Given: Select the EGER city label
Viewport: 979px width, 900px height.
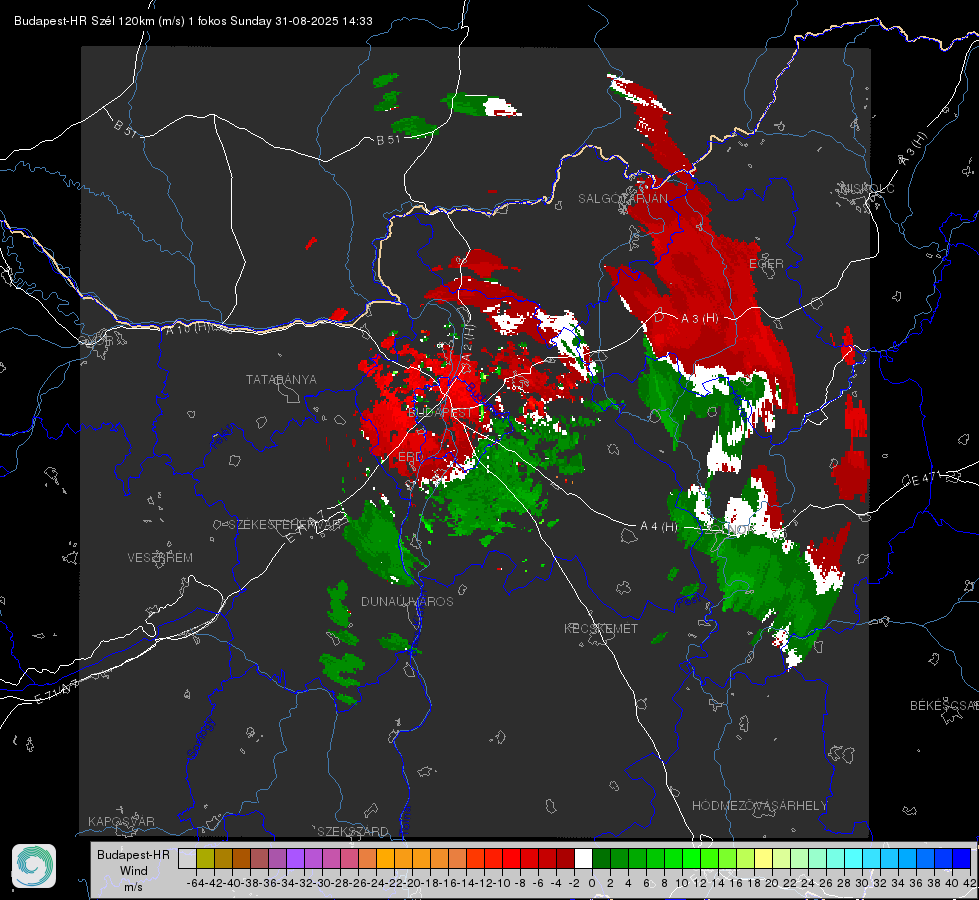Looking at the screenshot, I should click(x=766, y=264).
